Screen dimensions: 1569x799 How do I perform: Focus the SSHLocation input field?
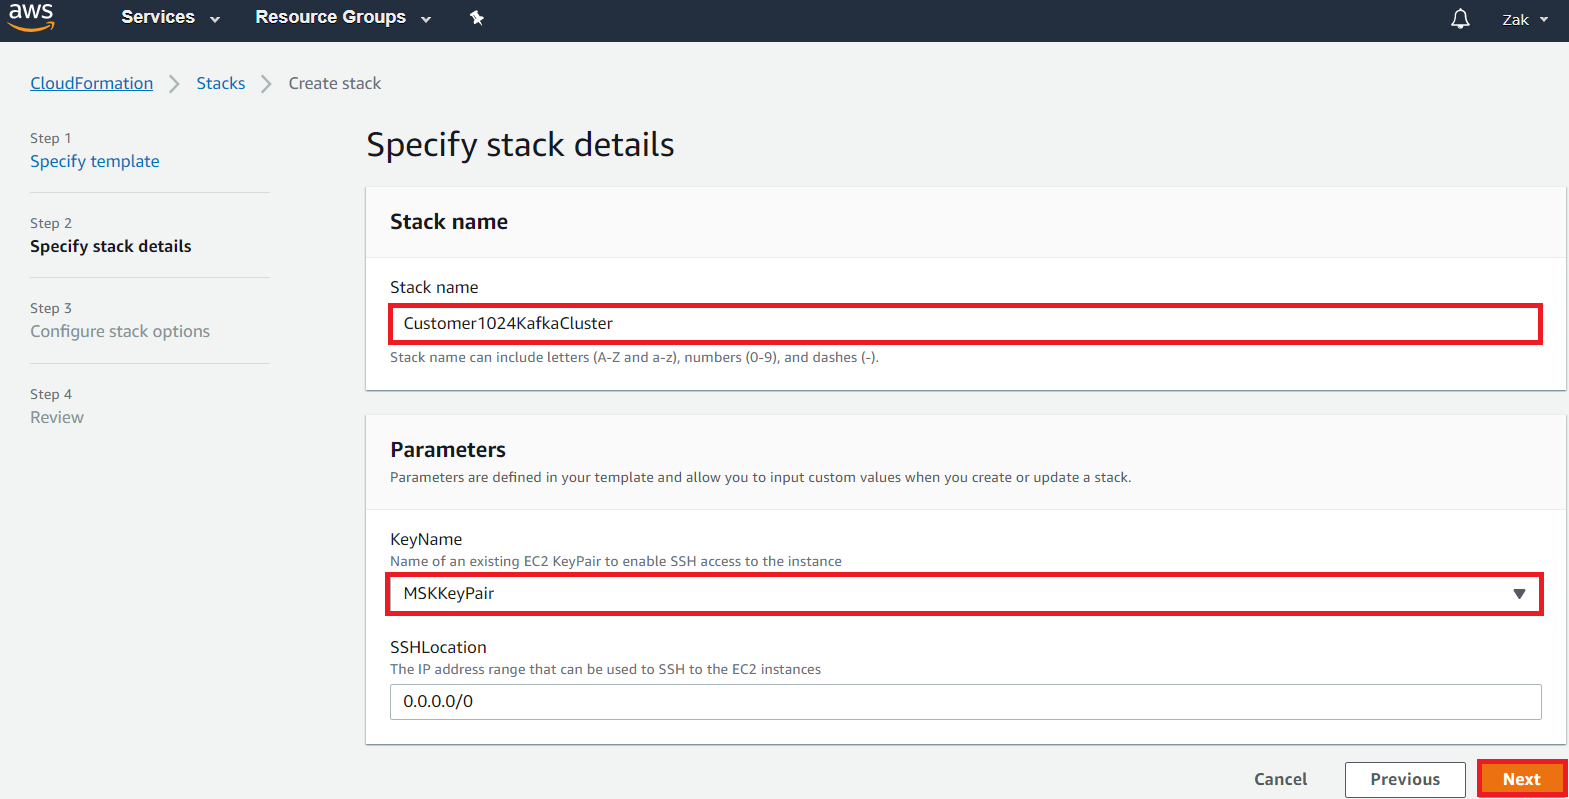coord(965,702)
